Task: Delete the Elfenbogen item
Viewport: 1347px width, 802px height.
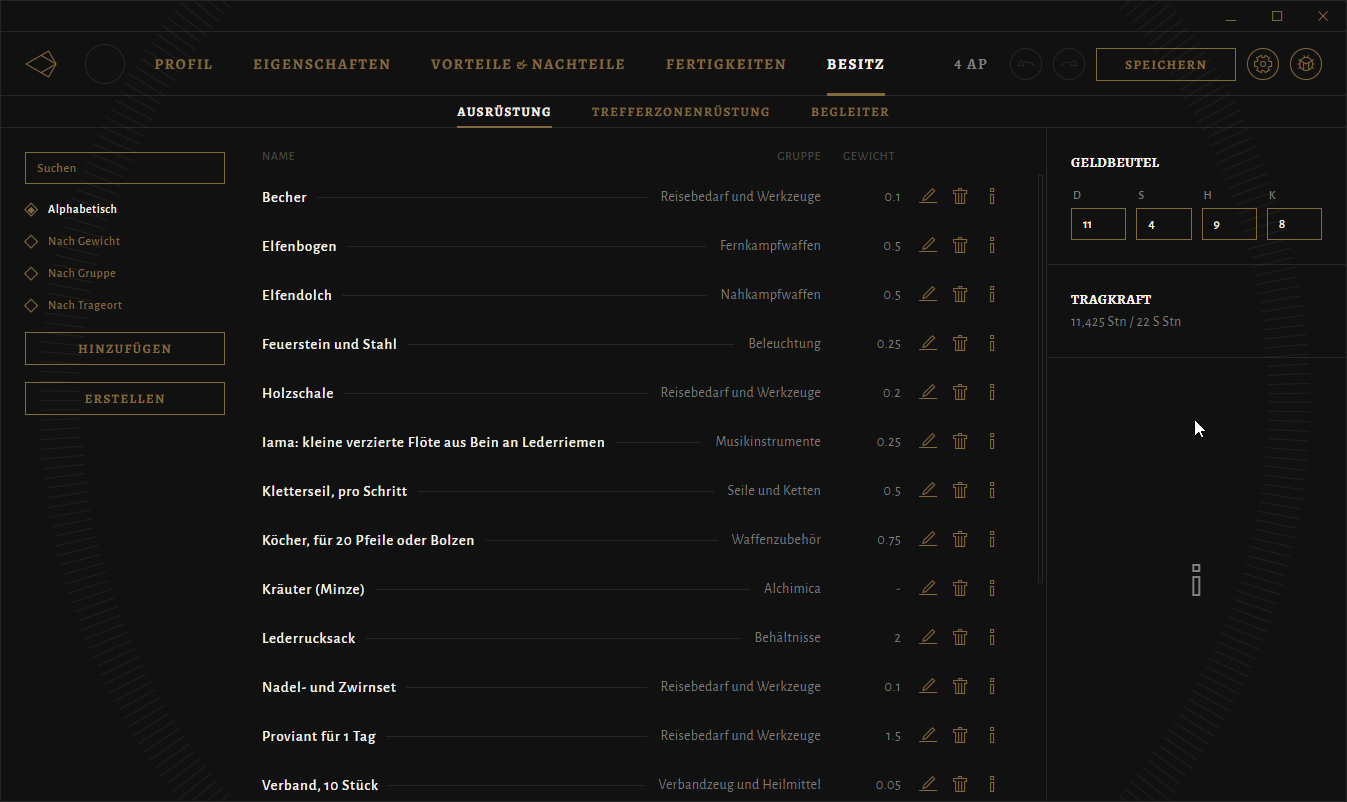Action: (x=960, y=245)
